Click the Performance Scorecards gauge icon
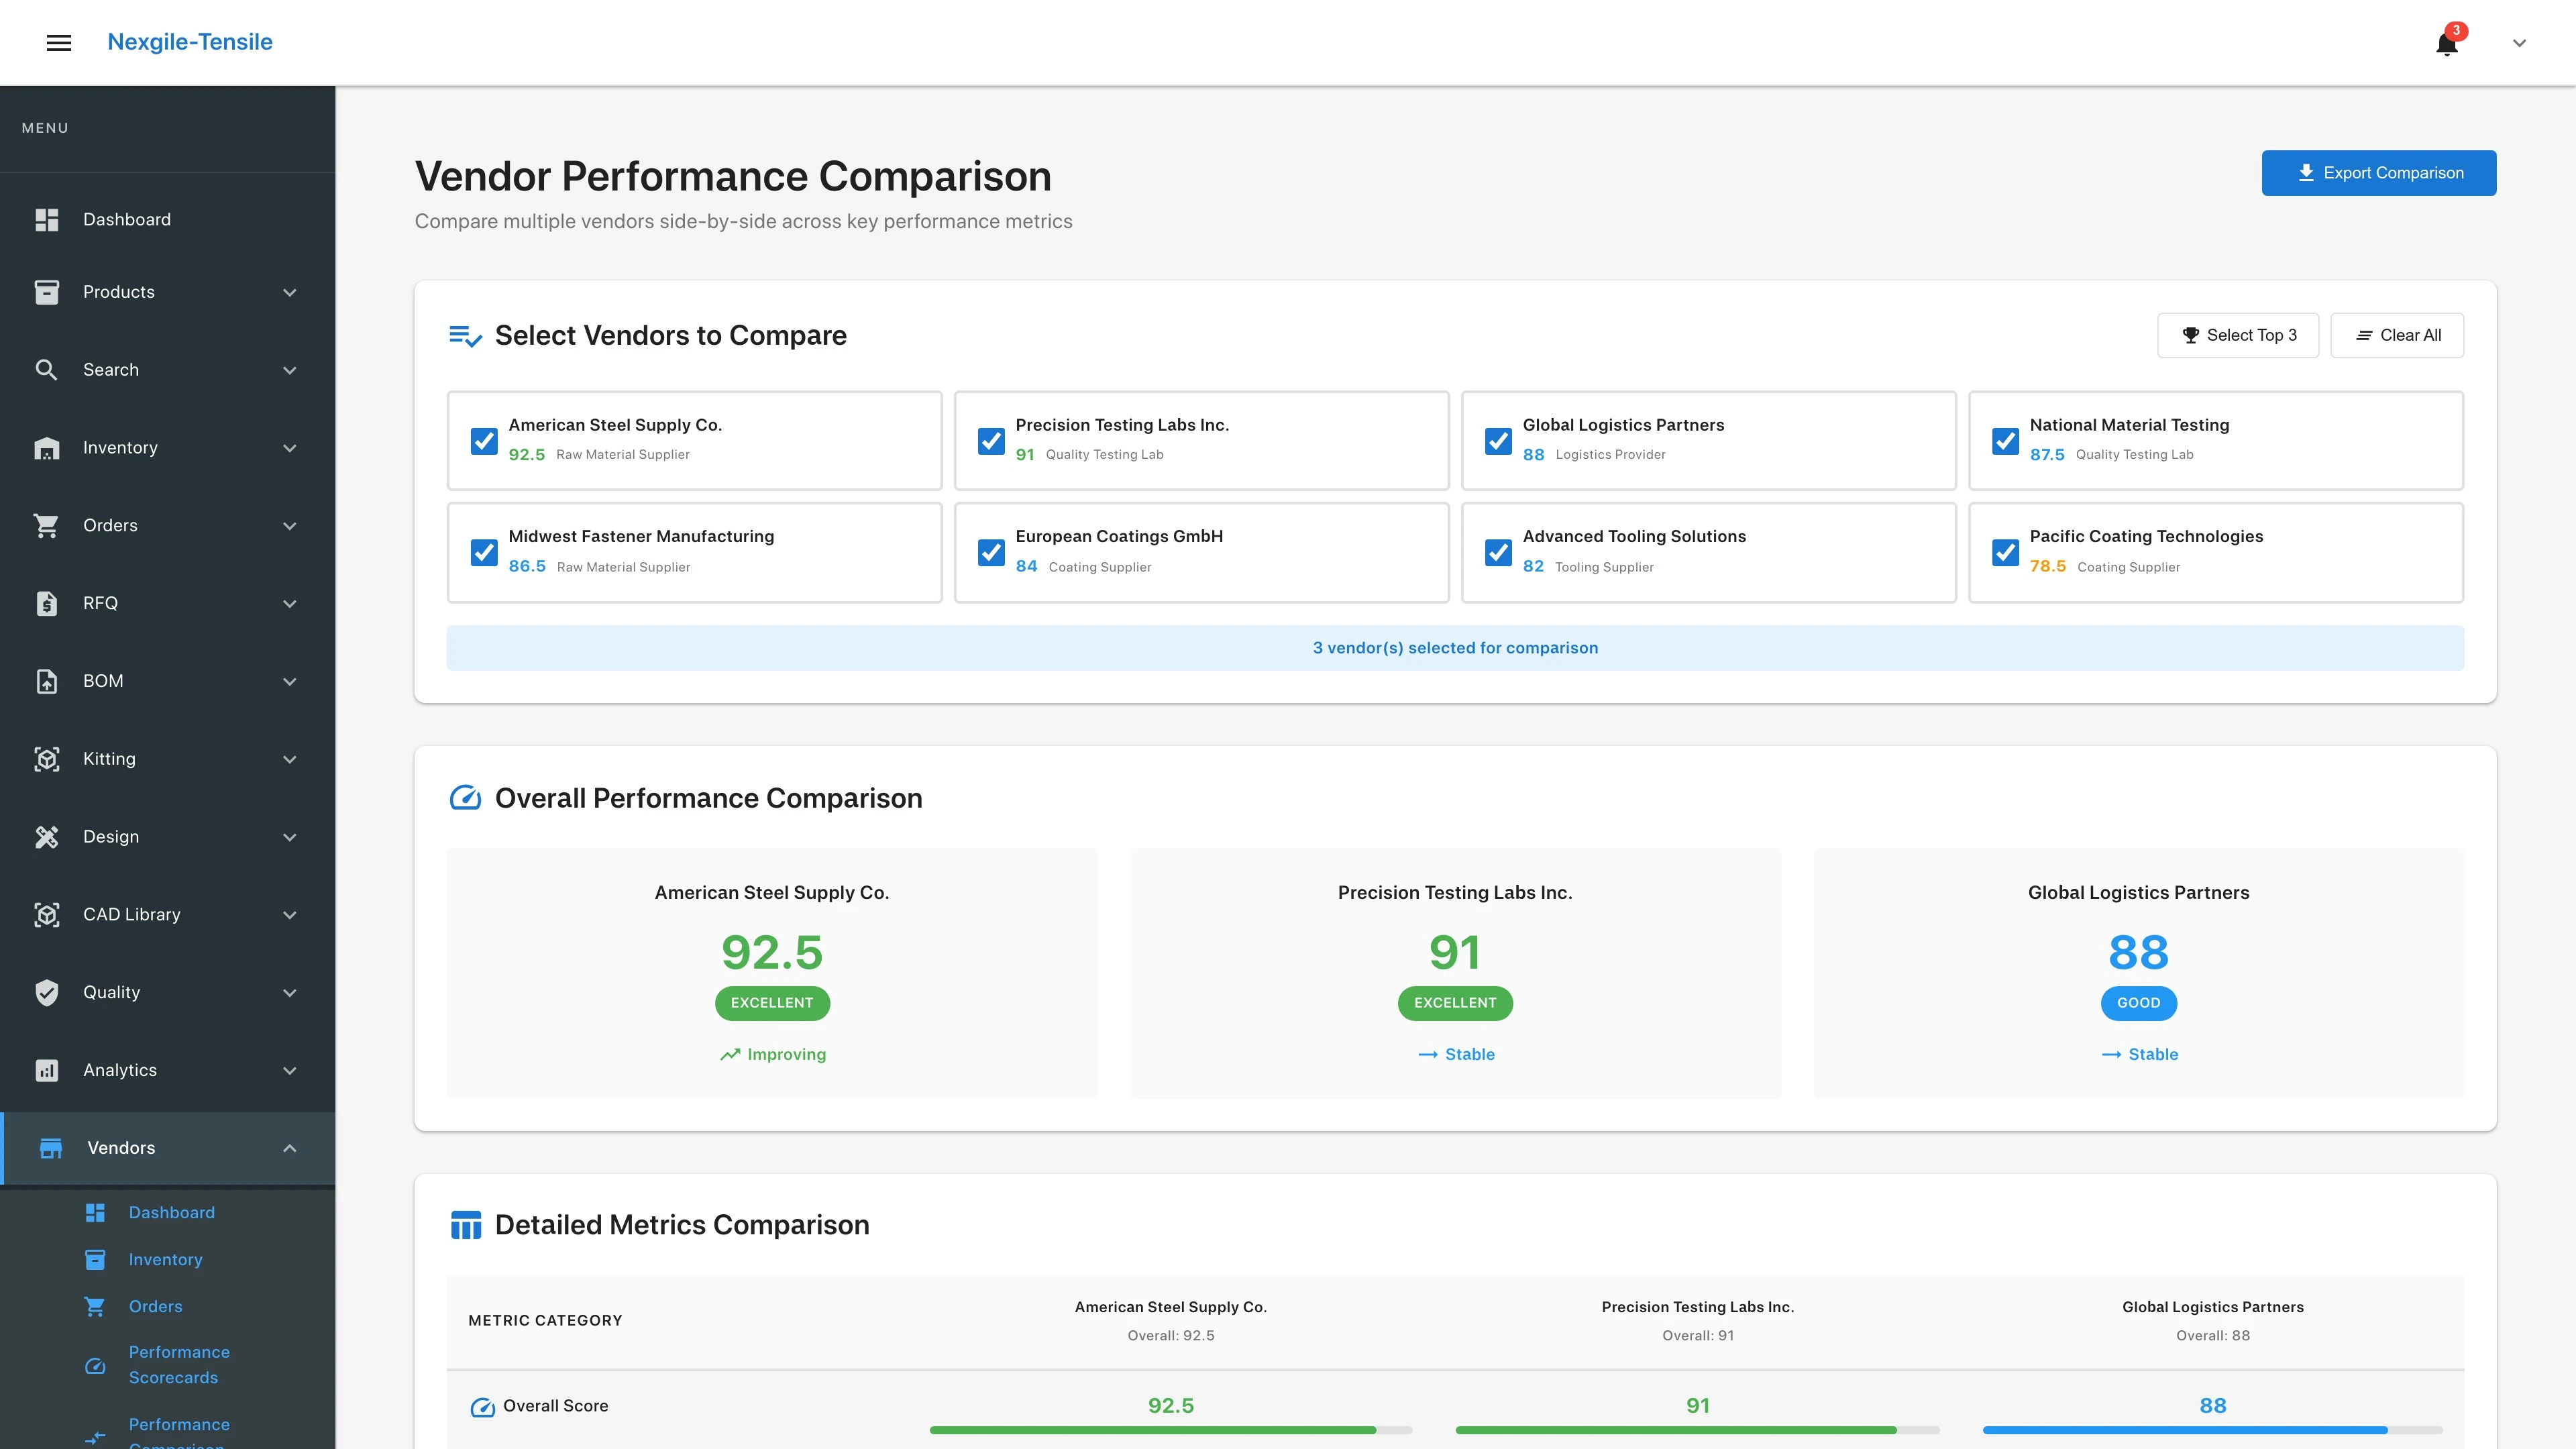Image resolution: width=2576 pixels, height=1449 pixels. (96, 1365)
